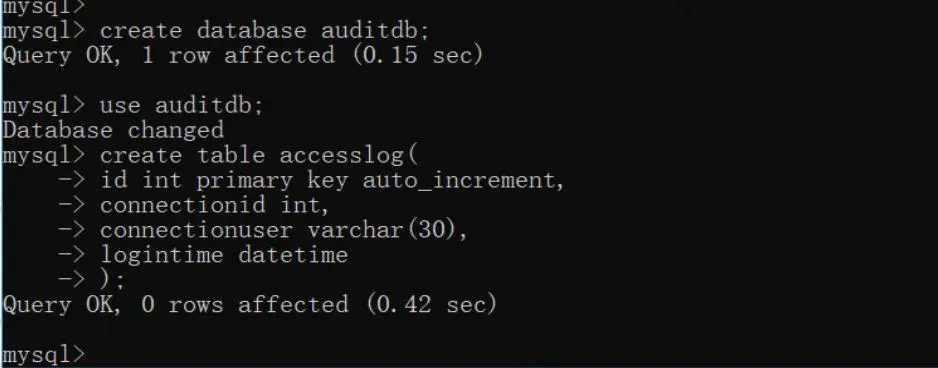Click the '(0.15 sec)' timing text
The width and height of the screenshot is (938, 368).
coord(418,56)
